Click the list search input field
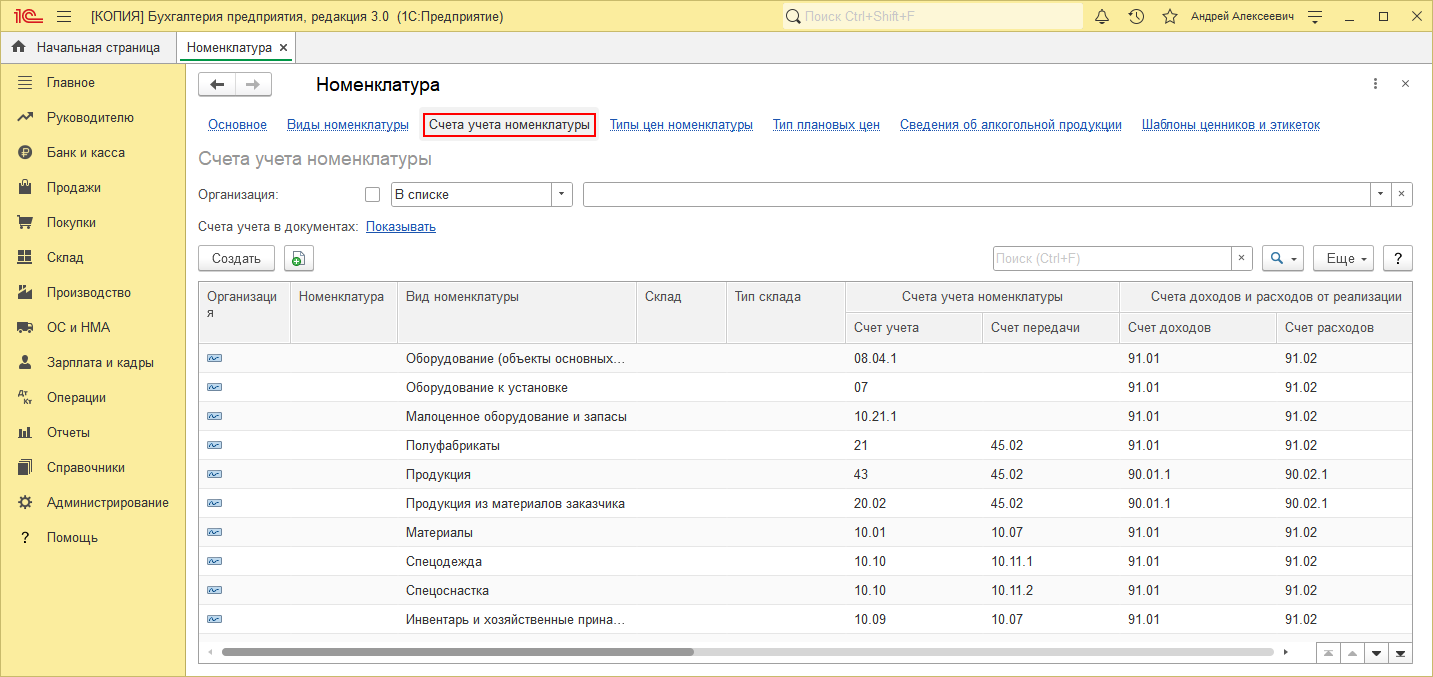Screen dimensions: 1433x677 point(1111,259)
